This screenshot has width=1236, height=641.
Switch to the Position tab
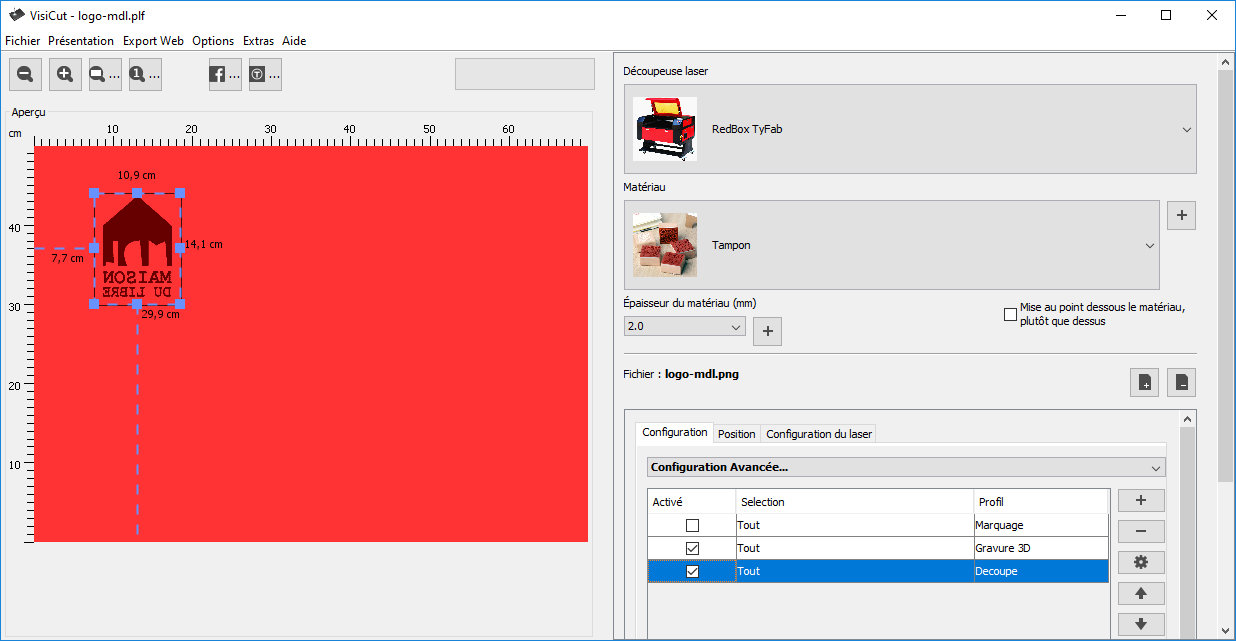[736, 434]
